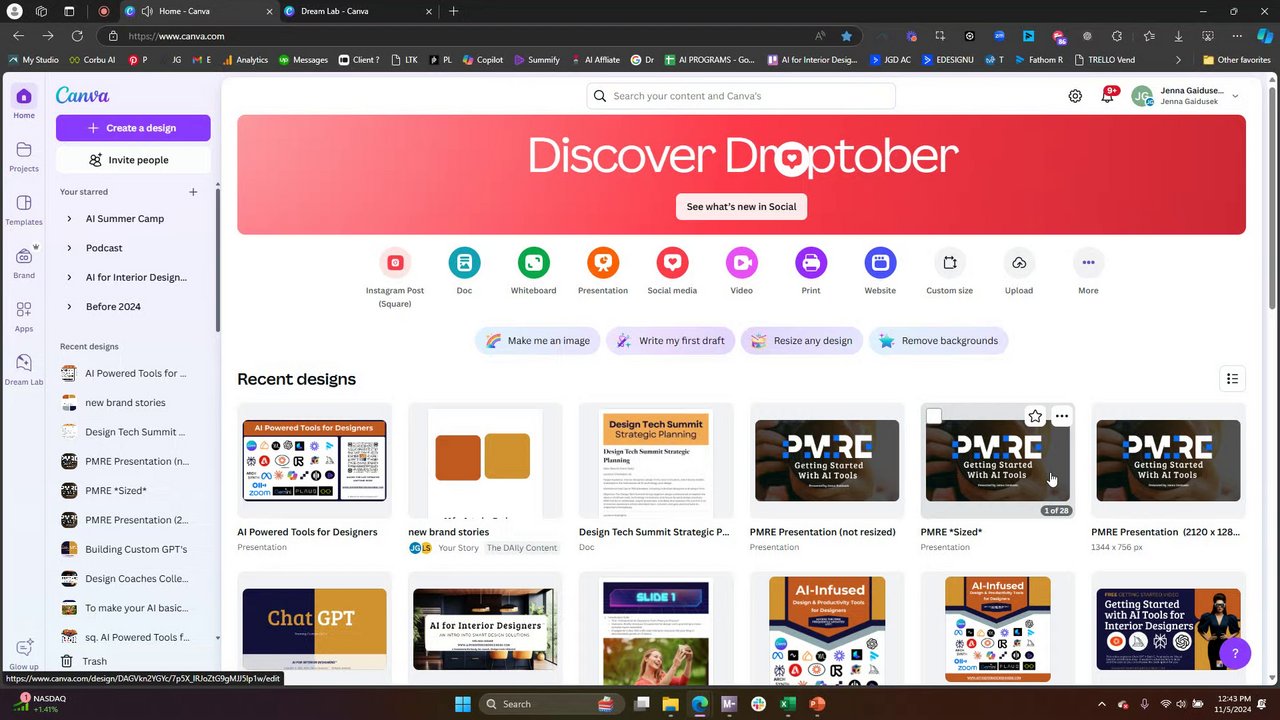Image resolution: width=1280 pixels, height=720 pixels.
Task: Click the Canva content search field
Action: pyautogui.click(x=741, y=96)
